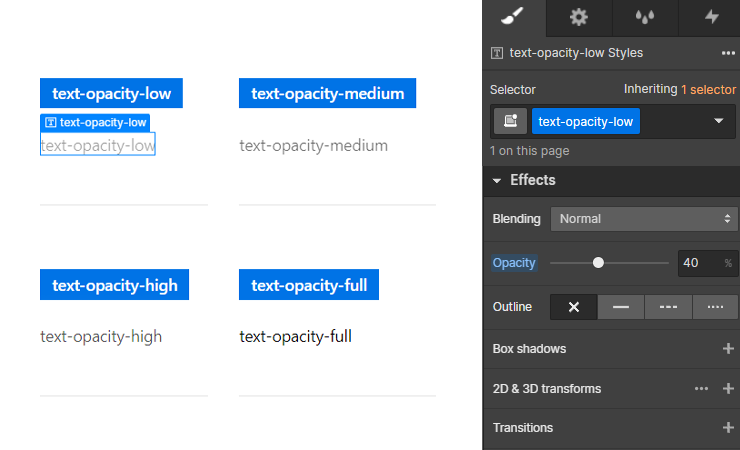Open the text-opacity-low Styles more options
Viewport: 740px width, 450px height.
[x=728, y=53]
